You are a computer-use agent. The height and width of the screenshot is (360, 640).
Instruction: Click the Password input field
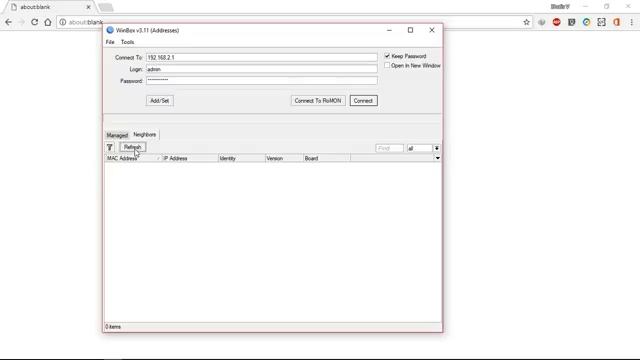tap(262, 80)
